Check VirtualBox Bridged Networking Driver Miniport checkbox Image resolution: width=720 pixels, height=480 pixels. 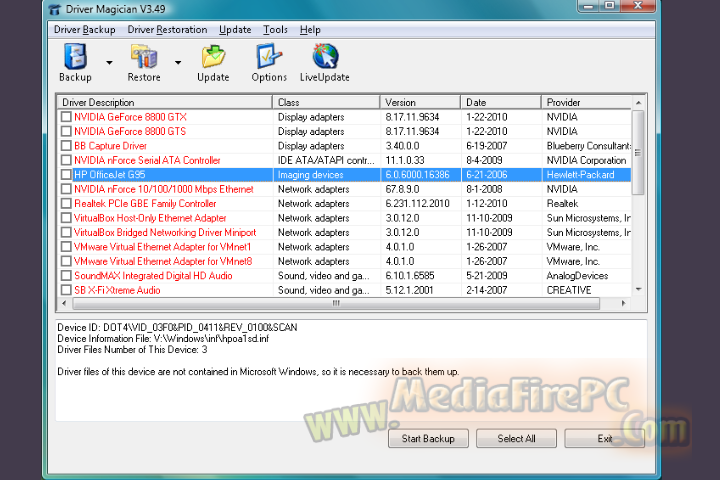click(x=66, y=232)
